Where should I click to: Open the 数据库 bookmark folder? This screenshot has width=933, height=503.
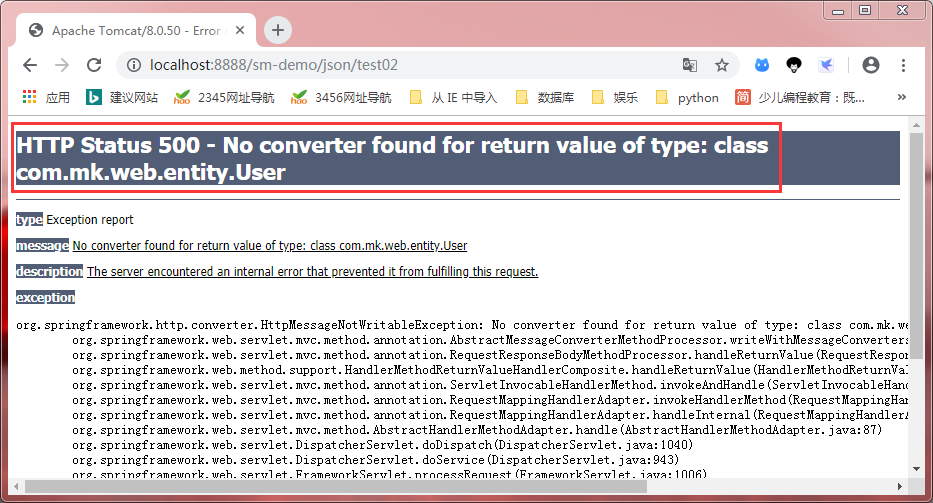tap(544, 98)
